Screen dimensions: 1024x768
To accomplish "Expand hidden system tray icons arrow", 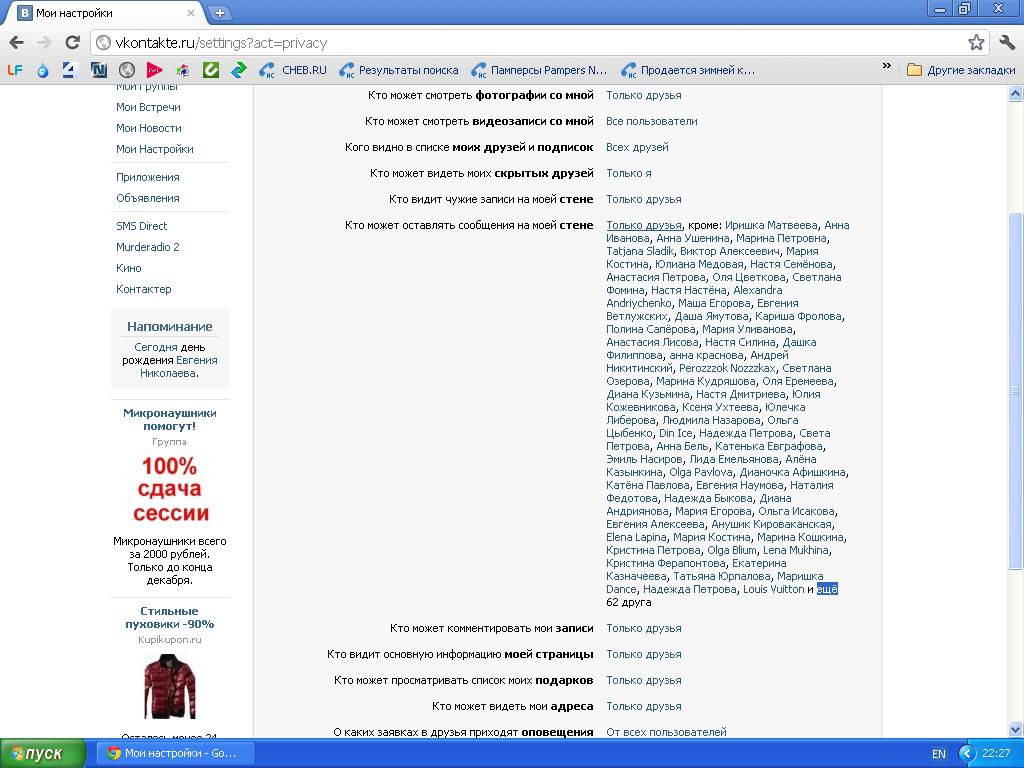I will [966, 753].
